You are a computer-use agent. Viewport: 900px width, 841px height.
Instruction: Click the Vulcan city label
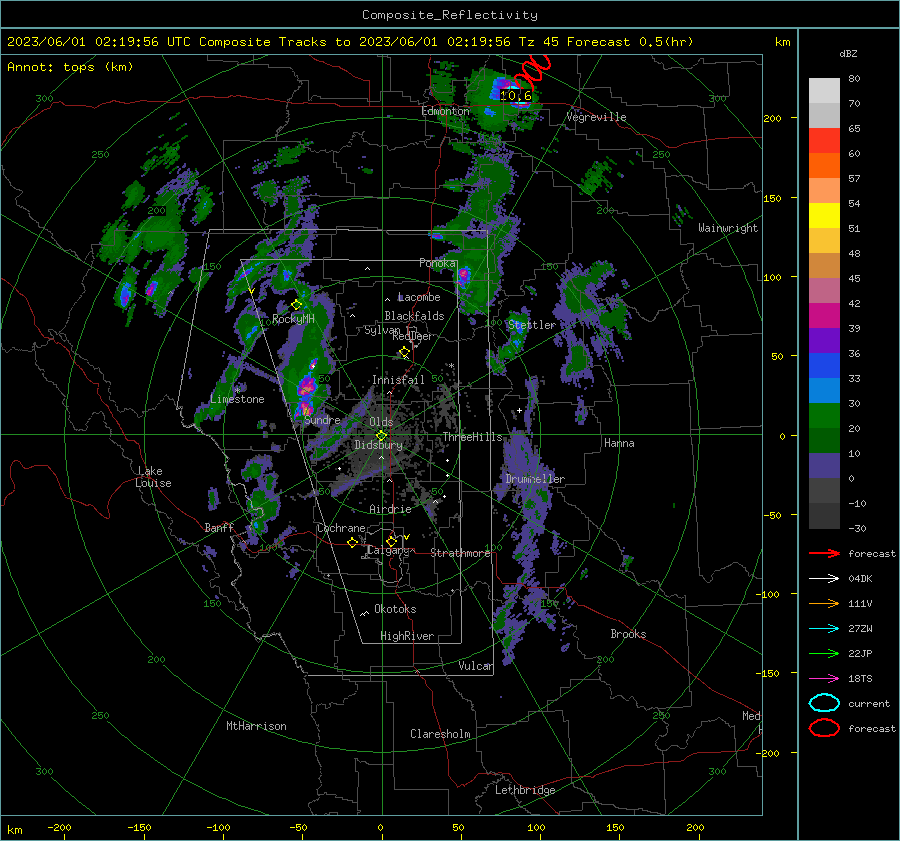click(x=475, y=666)
